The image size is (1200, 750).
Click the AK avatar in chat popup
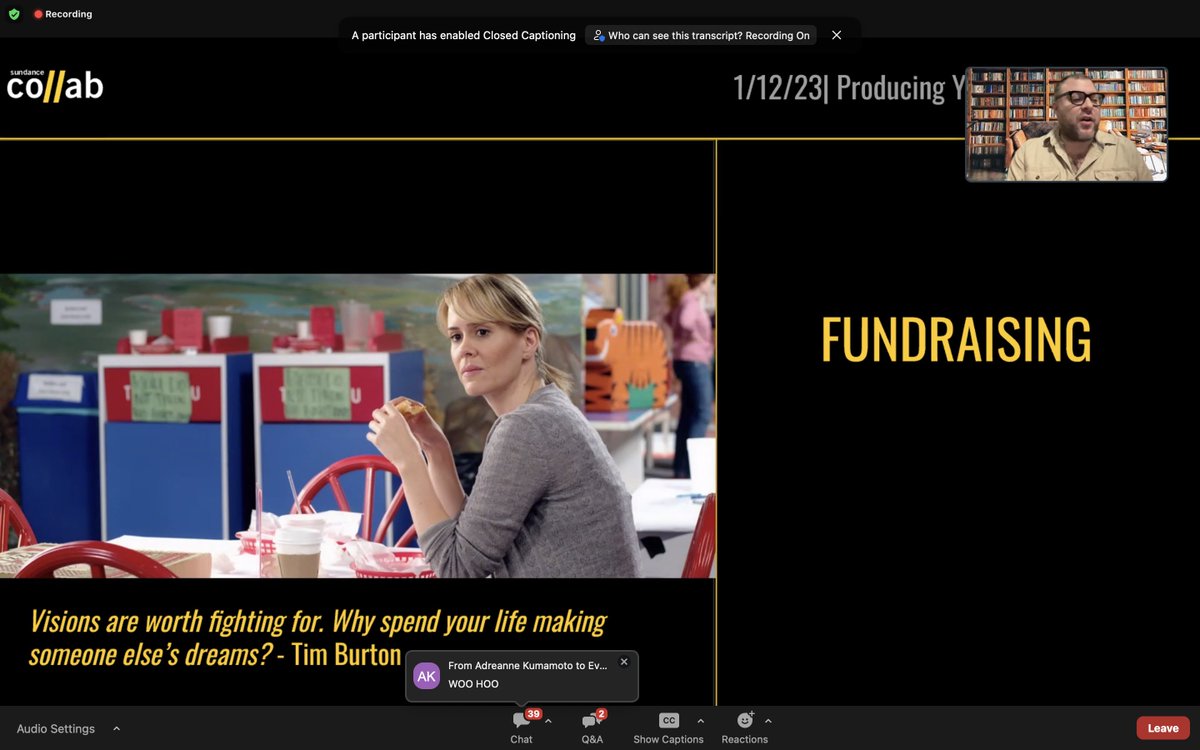point(427,676)
